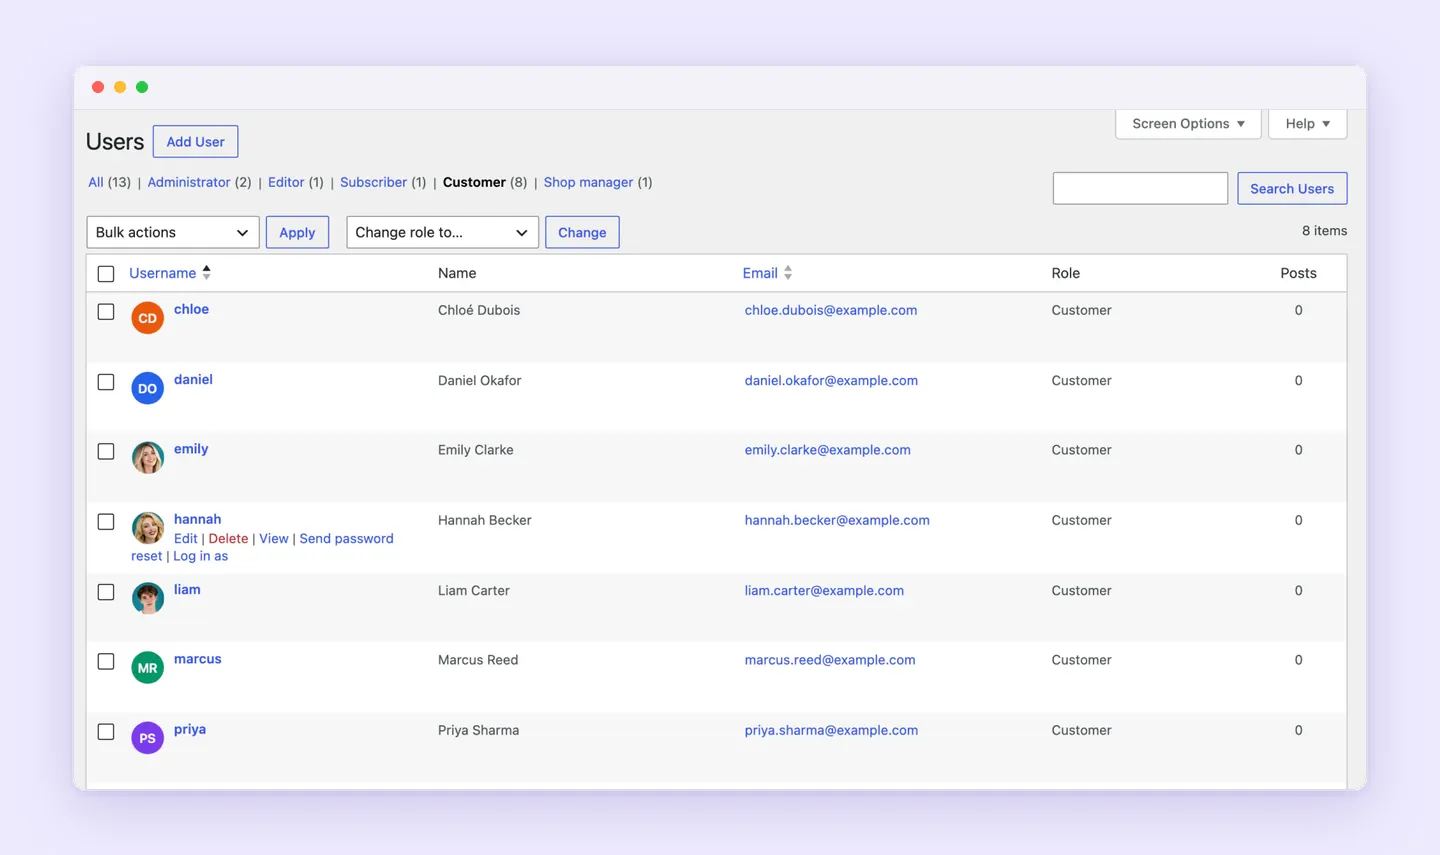Sort table by Username column
Viewport: 1440px width, 855px height.
163,273
